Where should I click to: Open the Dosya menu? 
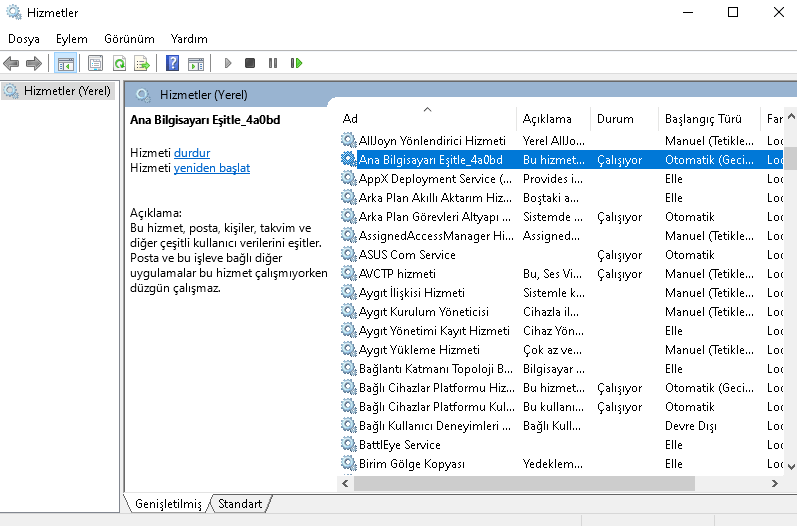(x=24, y=39)
